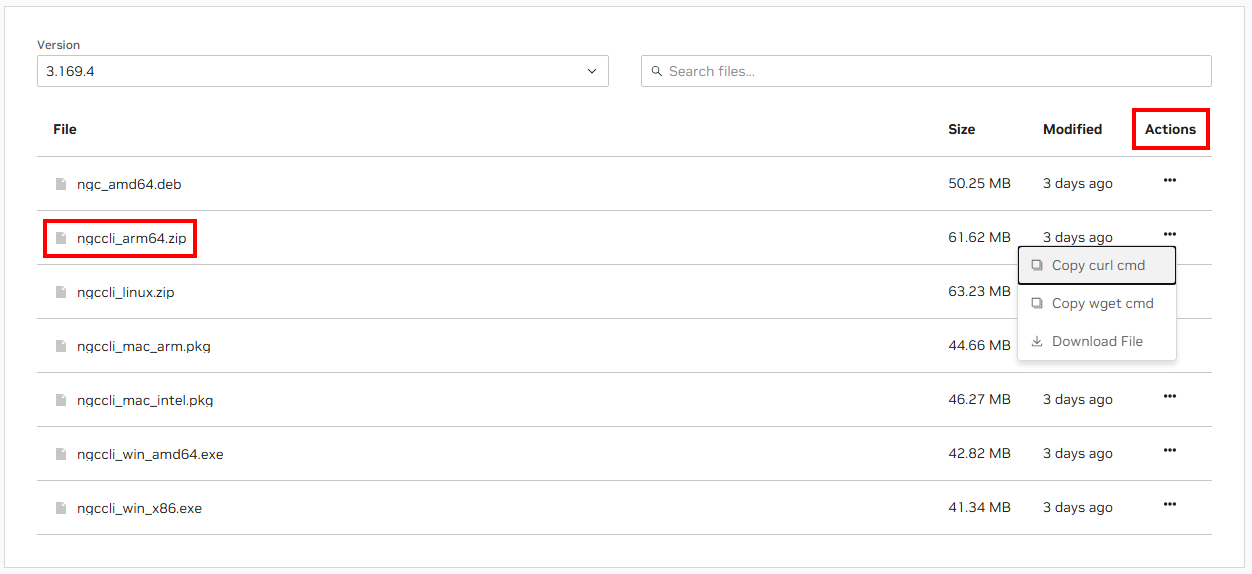This screenshot has width=1252, height=574.
Task: Select Download File menu option
Action: tap(1096, 342)
